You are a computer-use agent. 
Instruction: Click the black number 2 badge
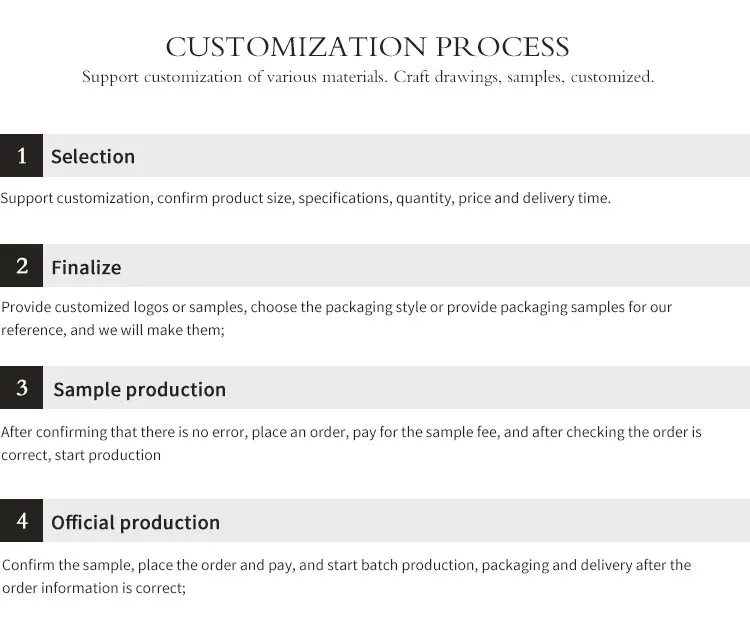pyautogui.click(x=22, y=266)
